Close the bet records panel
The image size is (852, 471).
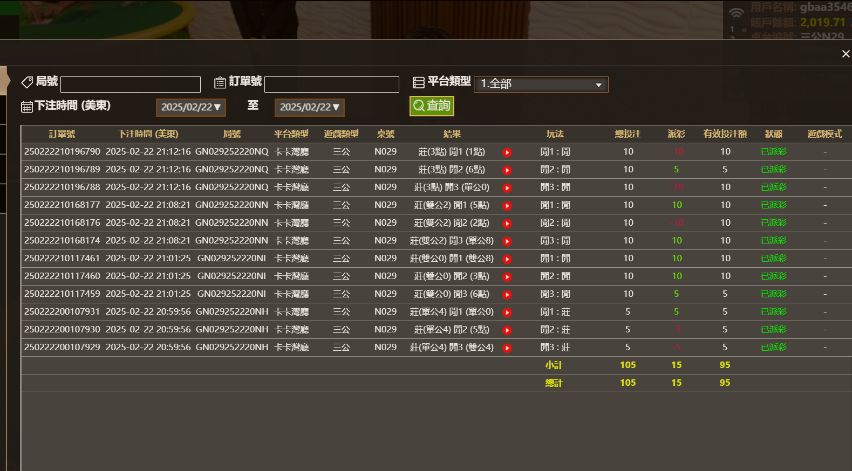pos(844,54)
